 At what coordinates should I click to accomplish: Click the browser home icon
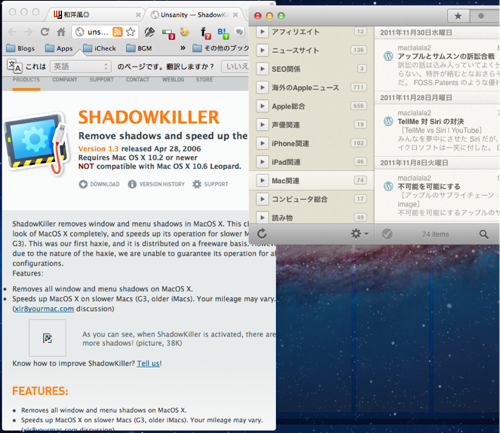[x=61, y=32]
